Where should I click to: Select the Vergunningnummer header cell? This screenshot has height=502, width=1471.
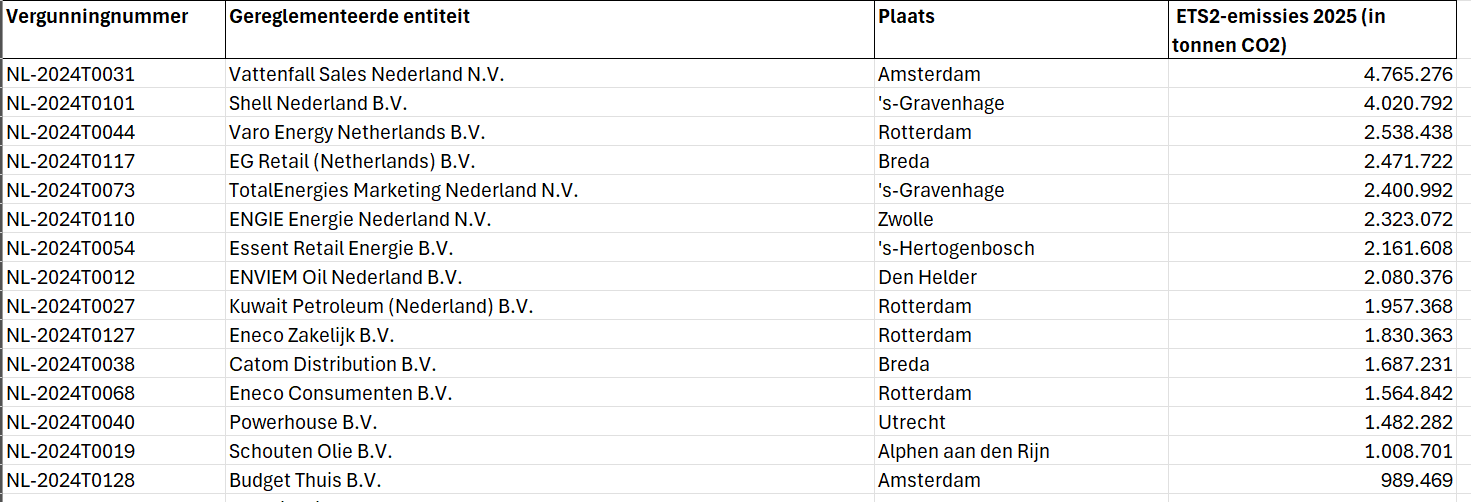point(114,30)
